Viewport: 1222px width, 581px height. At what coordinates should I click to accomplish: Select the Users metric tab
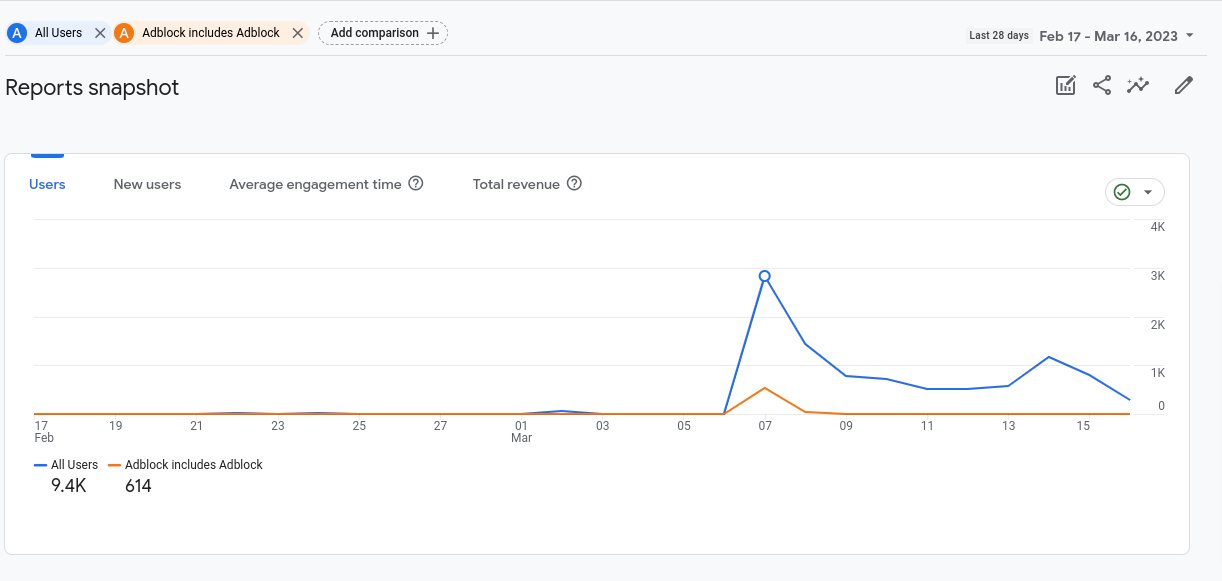pos(47,185)
